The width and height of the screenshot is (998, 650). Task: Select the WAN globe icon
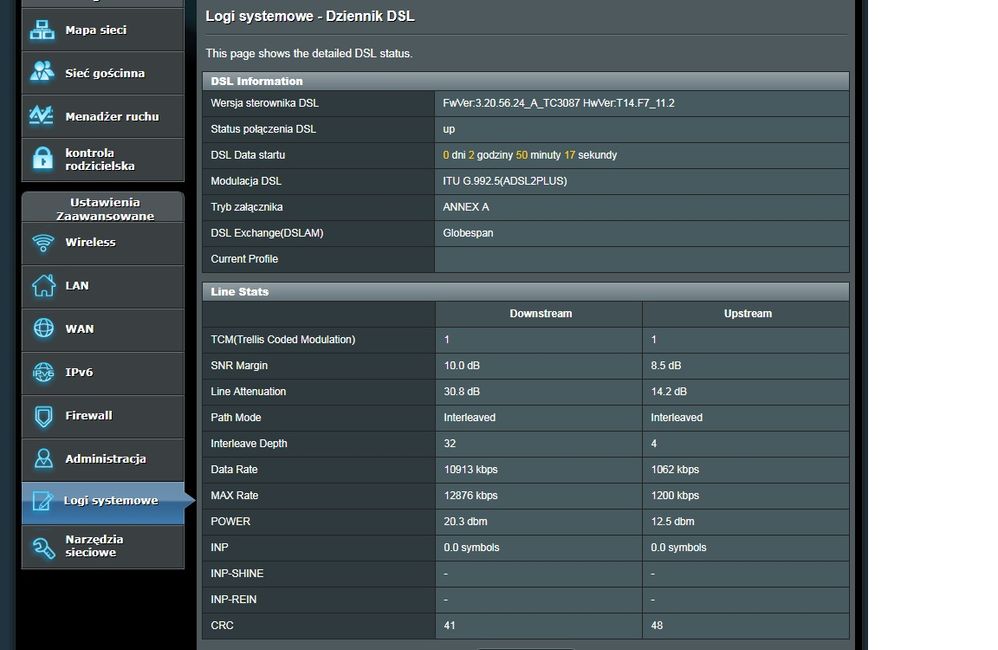coord(43,328)
